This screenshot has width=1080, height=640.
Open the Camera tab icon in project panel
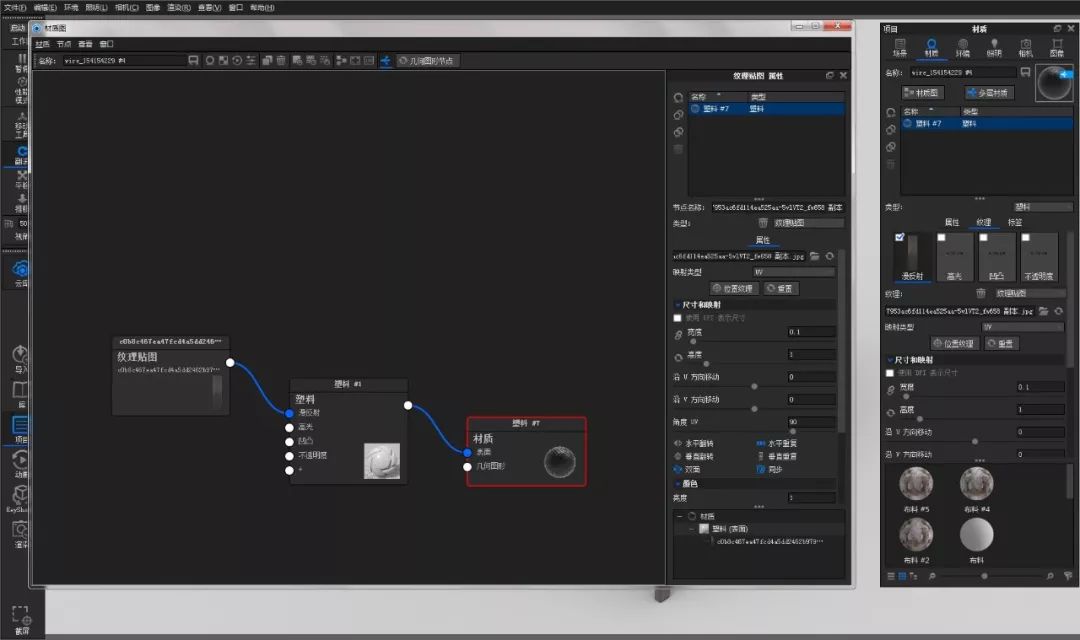tap(1025, 47)
